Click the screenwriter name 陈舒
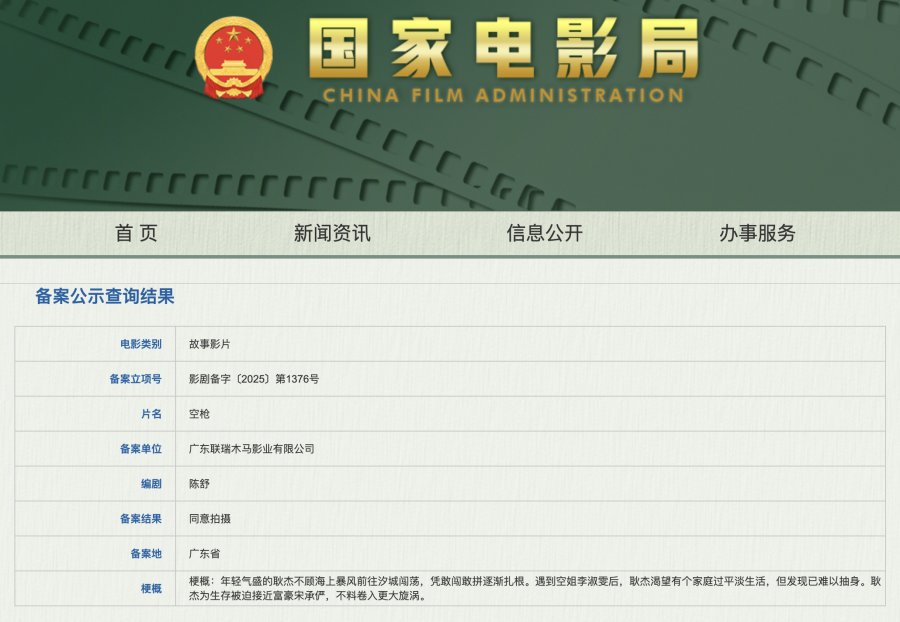The width and height of the screenshot is (900, 622). [199, 484]
